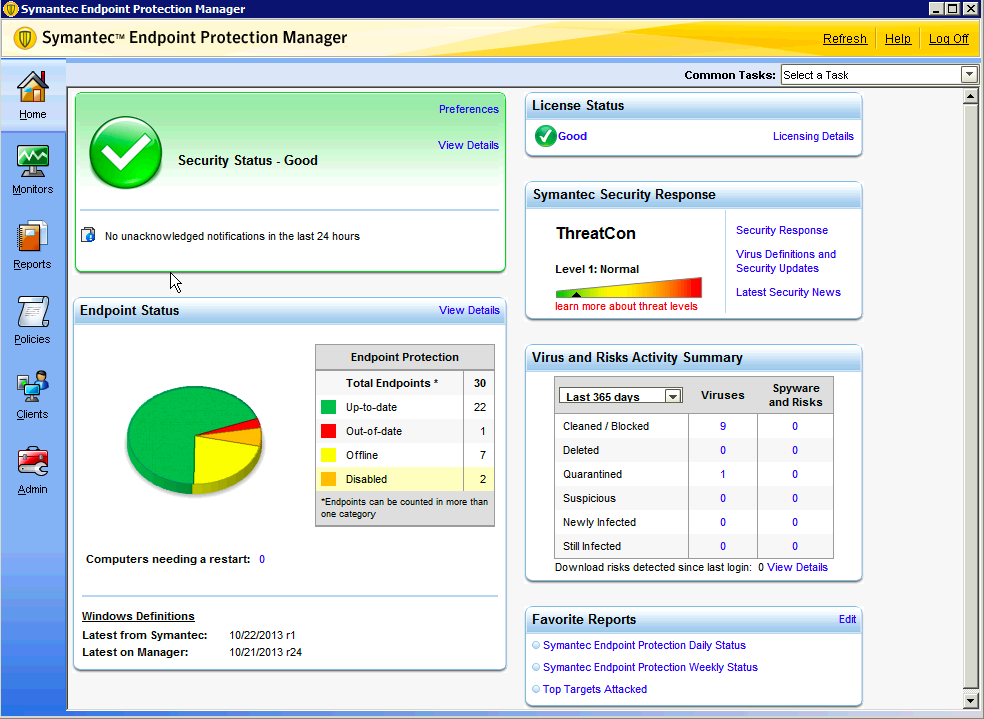Edit the Favorite Reports list
The width and height of the screenshot is (984, 719).
point(847,619)
